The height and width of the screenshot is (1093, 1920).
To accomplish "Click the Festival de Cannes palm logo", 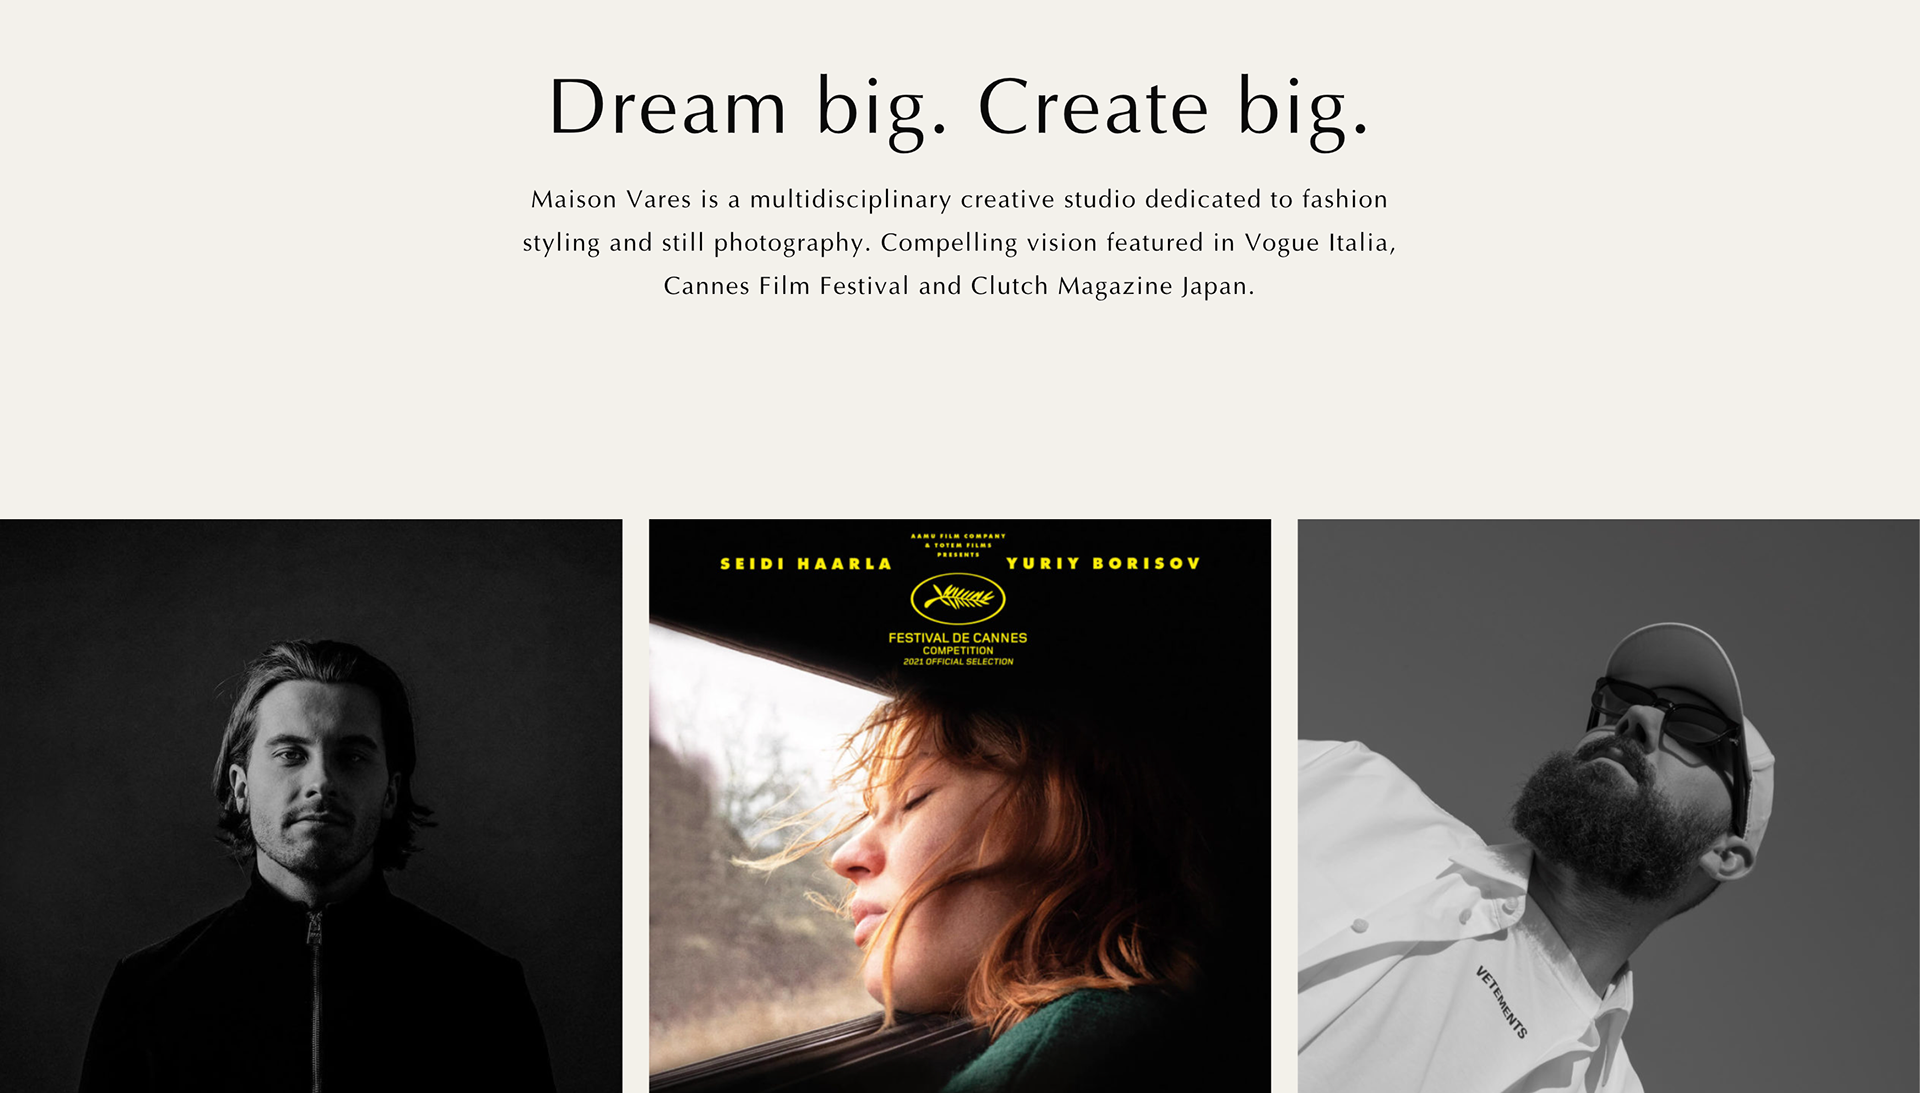I will [958, 599].
